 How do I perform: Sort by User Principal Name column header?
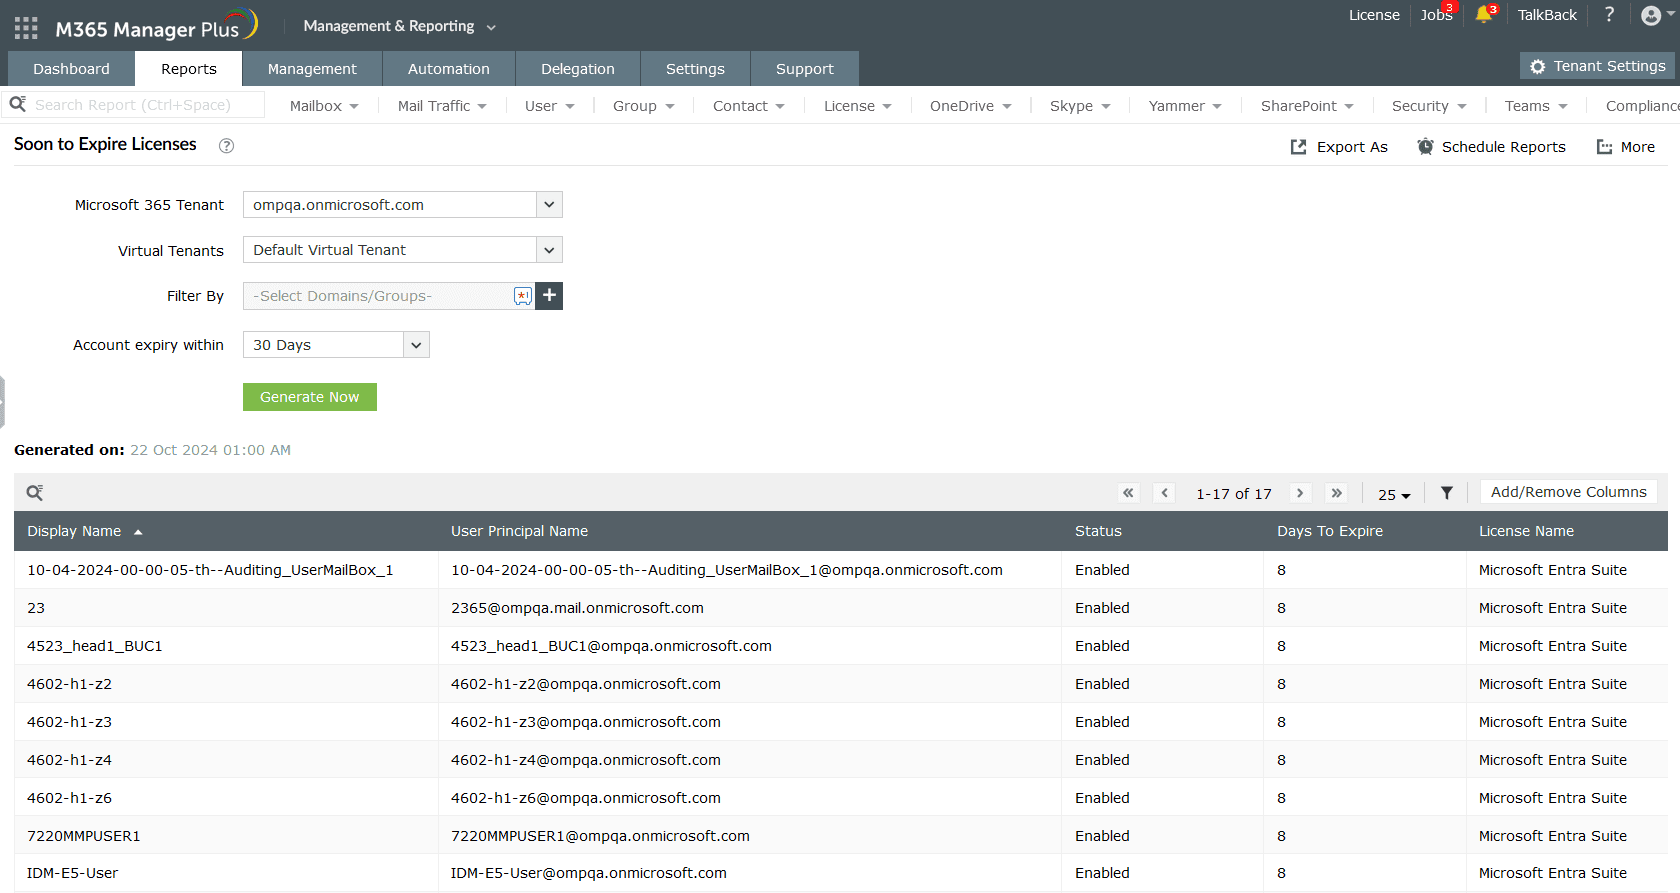[x=519, y=531]
